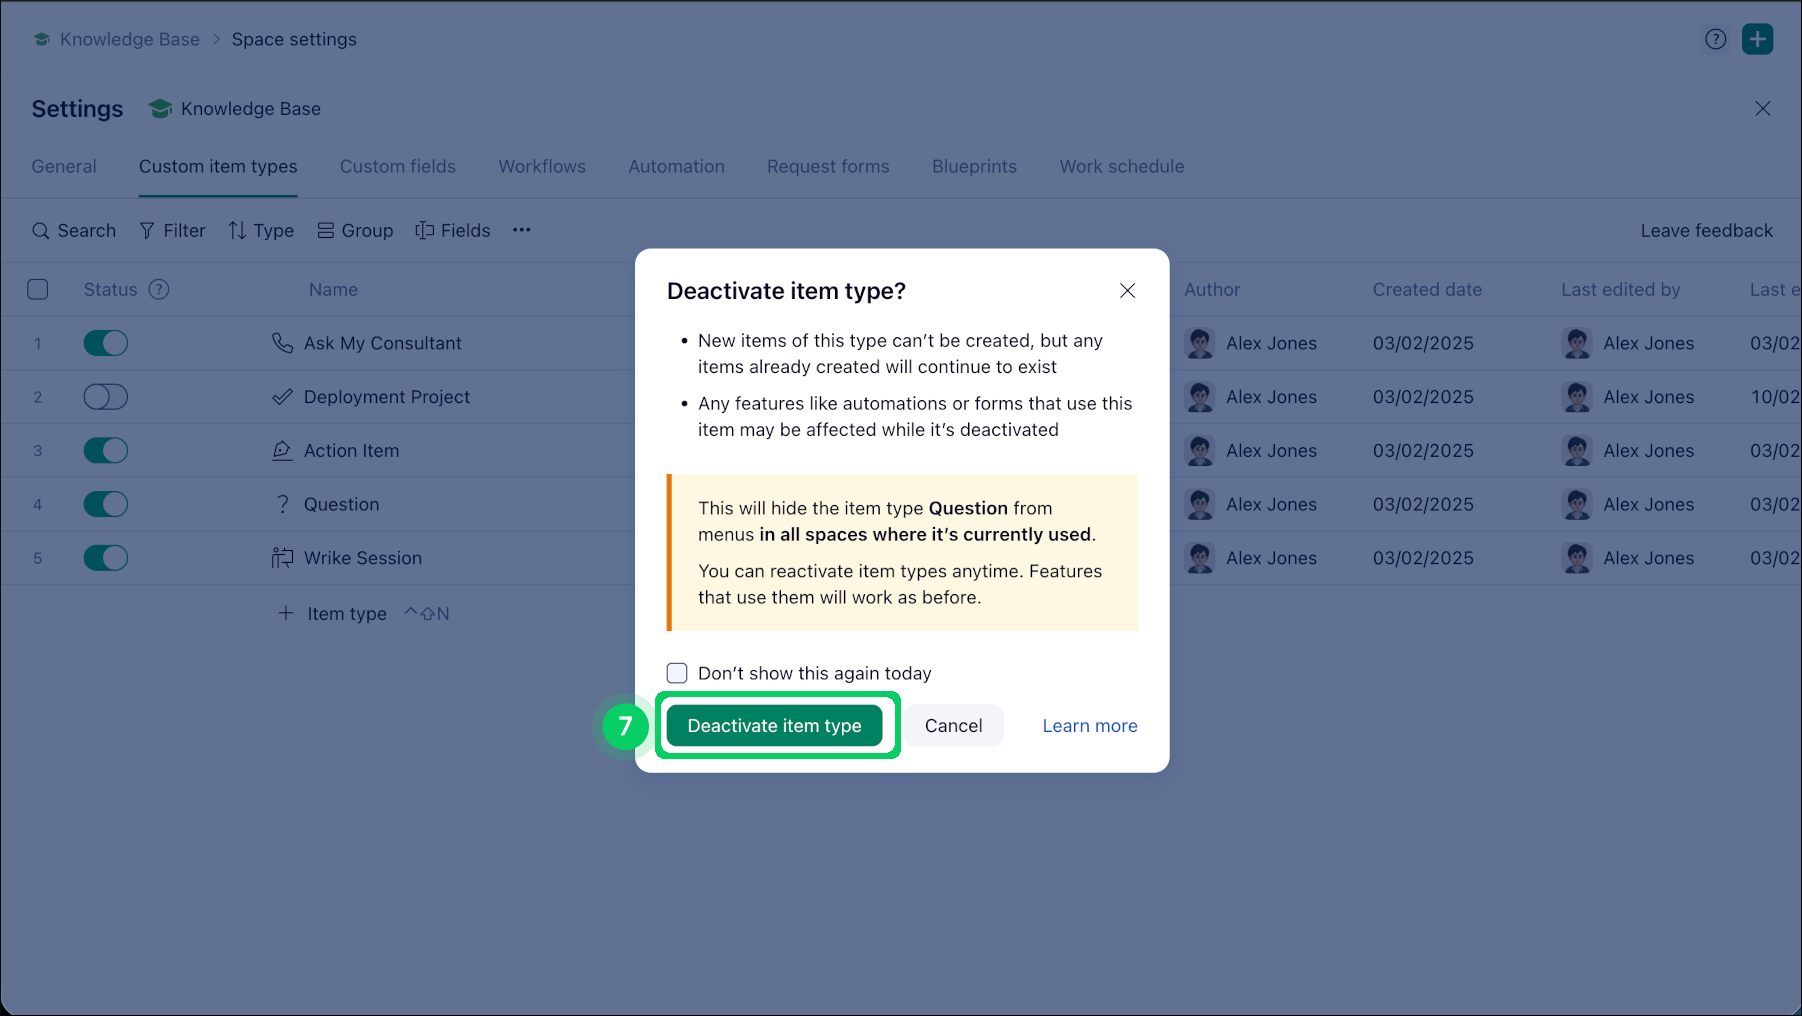The image size is (1802, 1016).
Task: Click the Name column header
Action: point(333,289)
